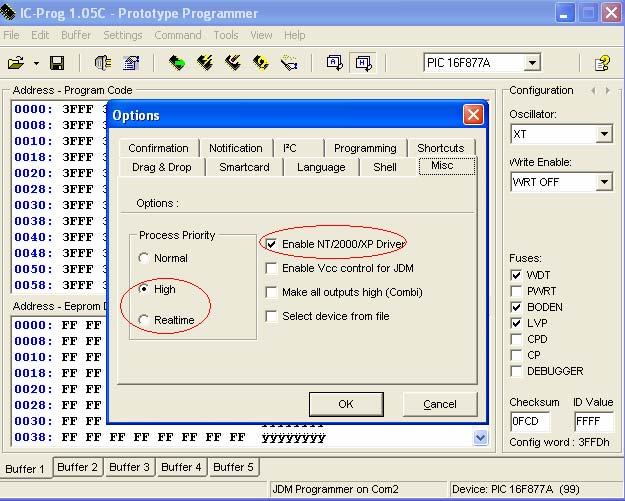The height and width of the screenshot is (501, 625).
Task: Open the File menu
Action: click(11, 35)
